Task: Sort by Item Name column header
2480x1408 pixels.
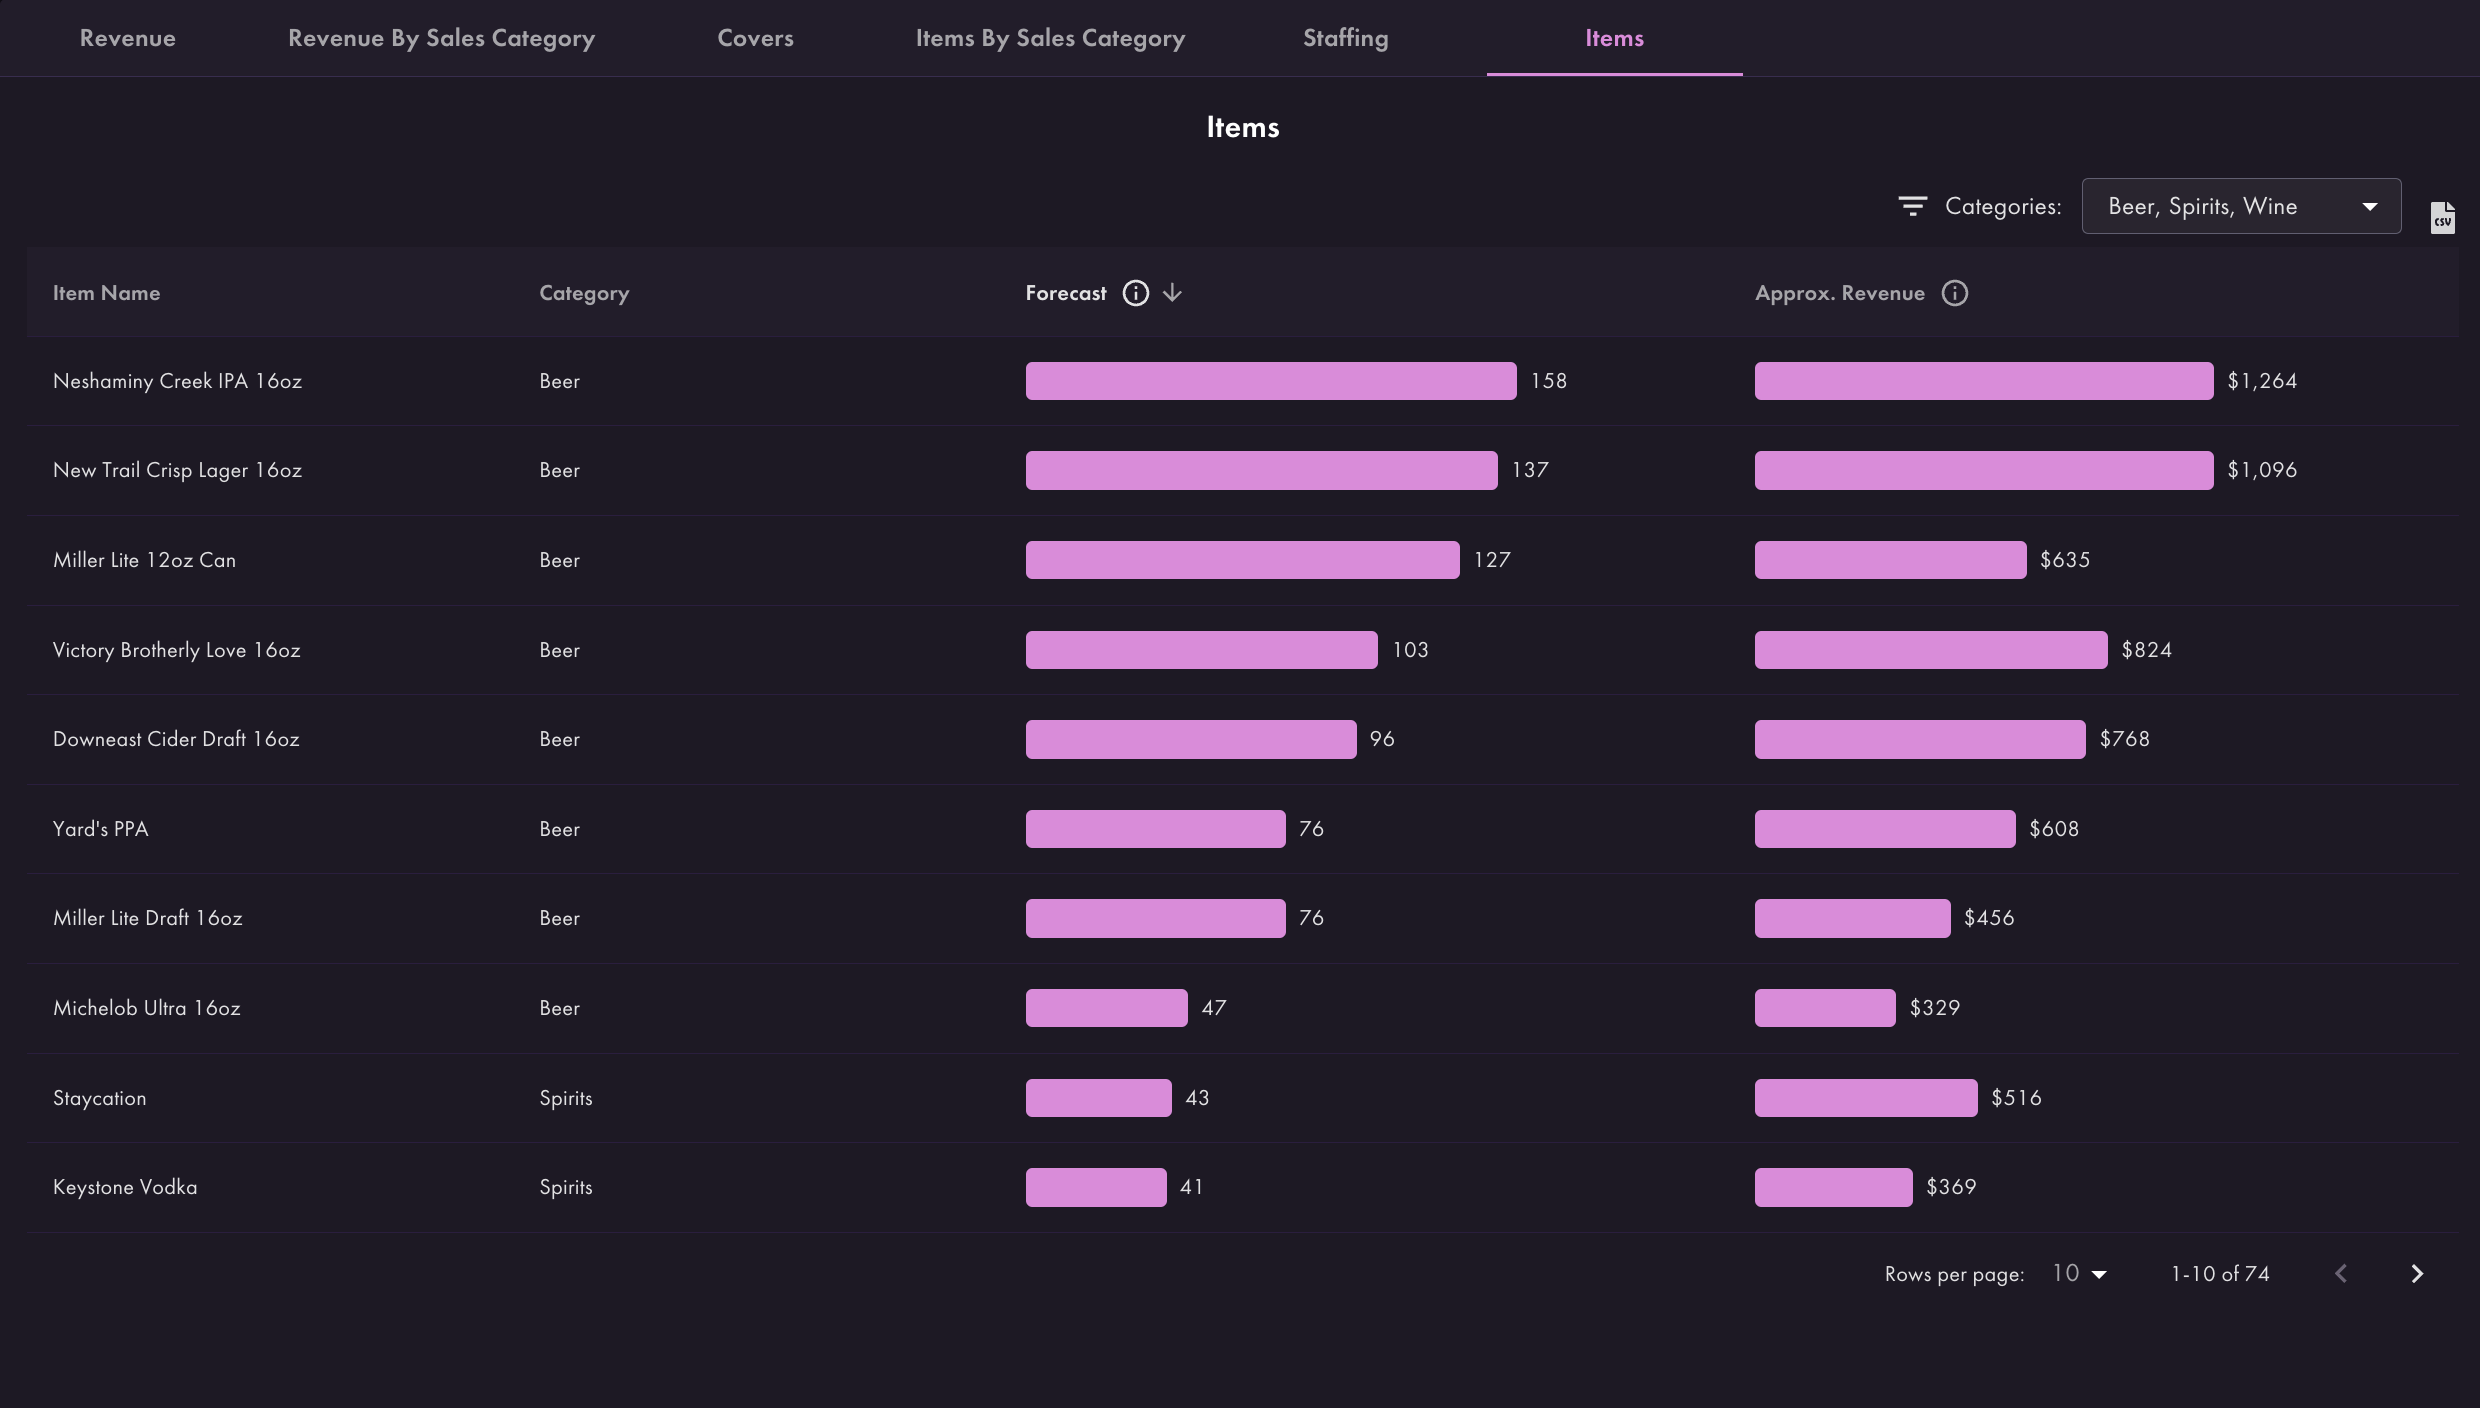Action: pyautogui.click(x=106, y=293)
